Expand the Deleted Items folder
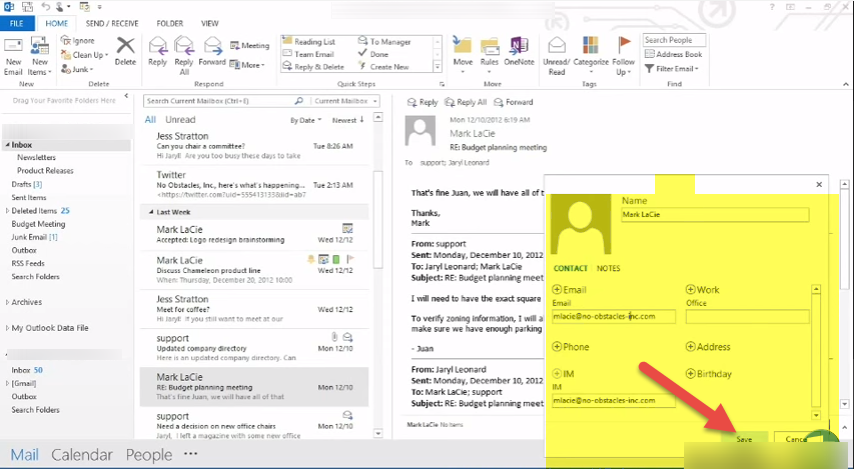The height and width of the screenshot is (469, 854). click(7, 211)
